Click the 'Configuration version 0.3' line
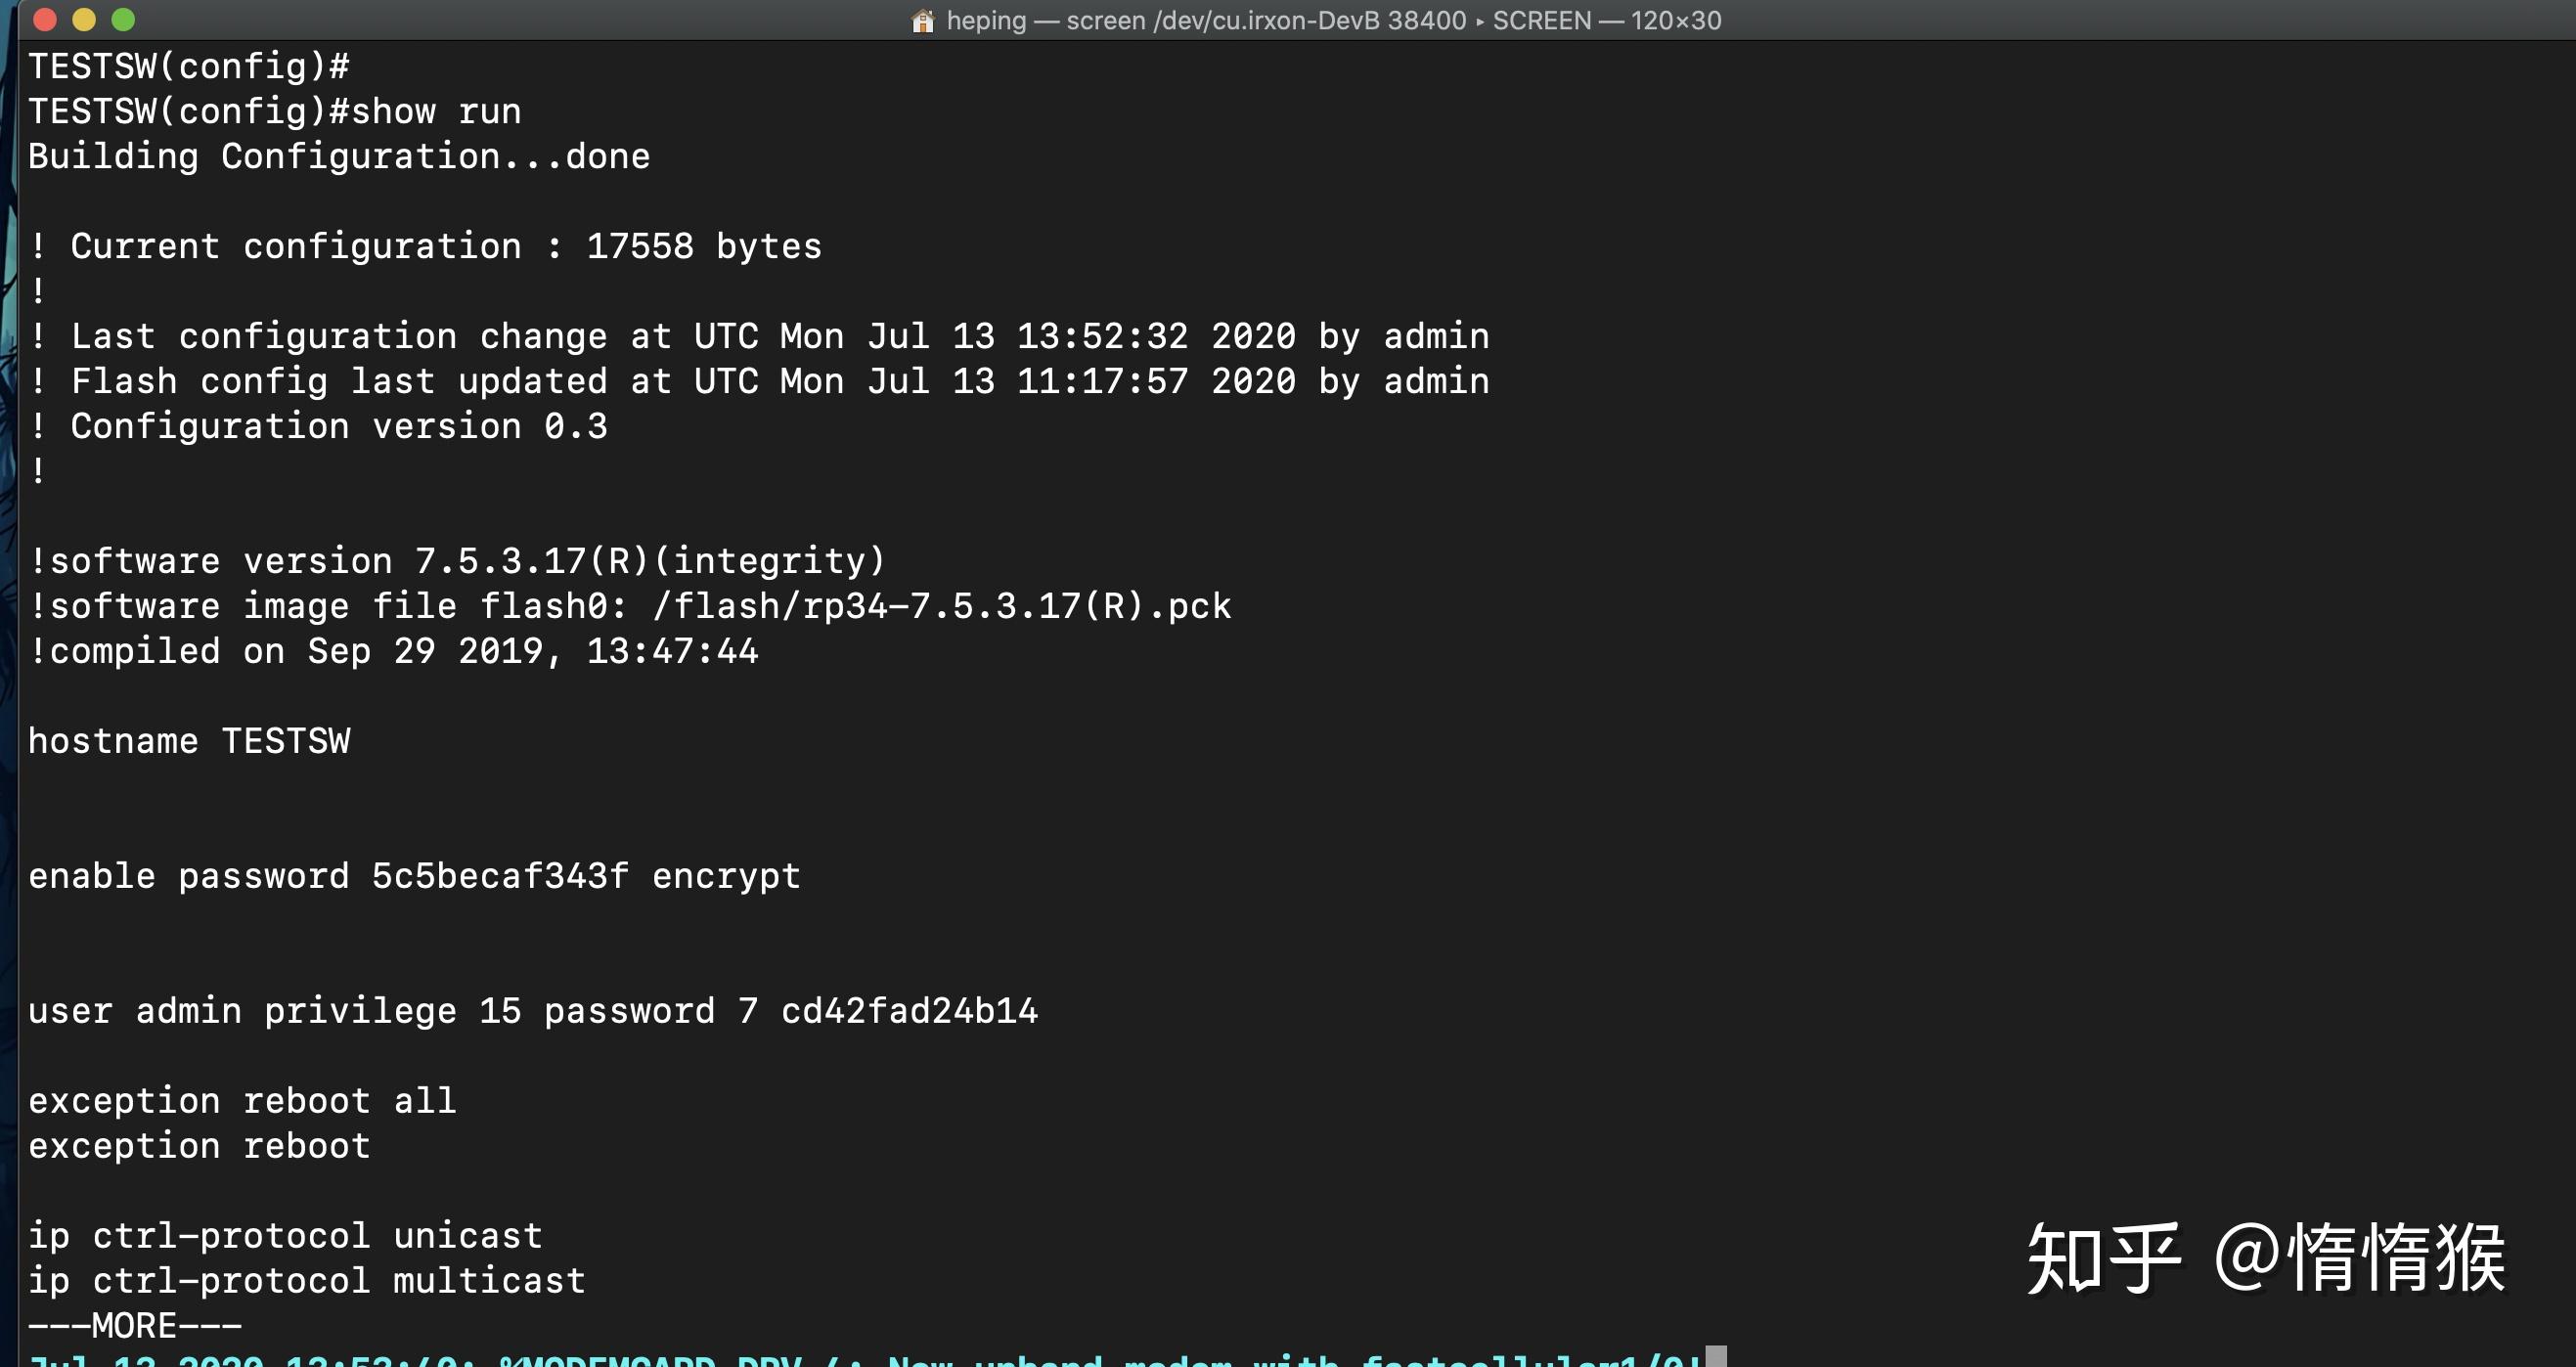This screenshot has height=1367, width=2576. pos(338,426)
